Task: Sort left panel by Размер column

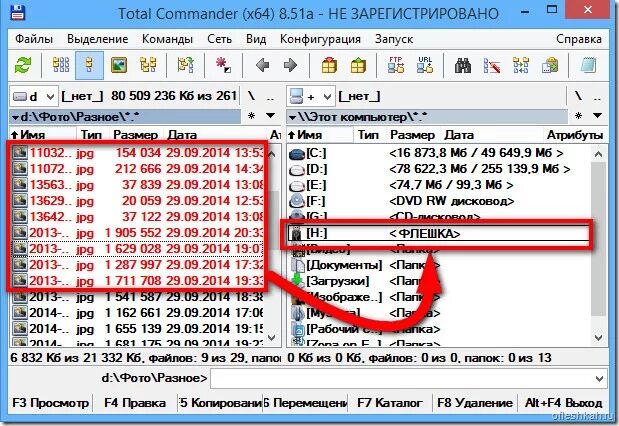Action: pyautogui.click(x=135, y=135)
